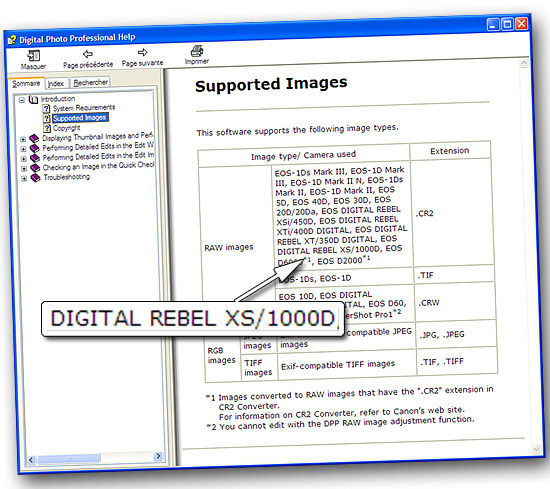
Task: Open the Index tab
Action: coord(56,83)
